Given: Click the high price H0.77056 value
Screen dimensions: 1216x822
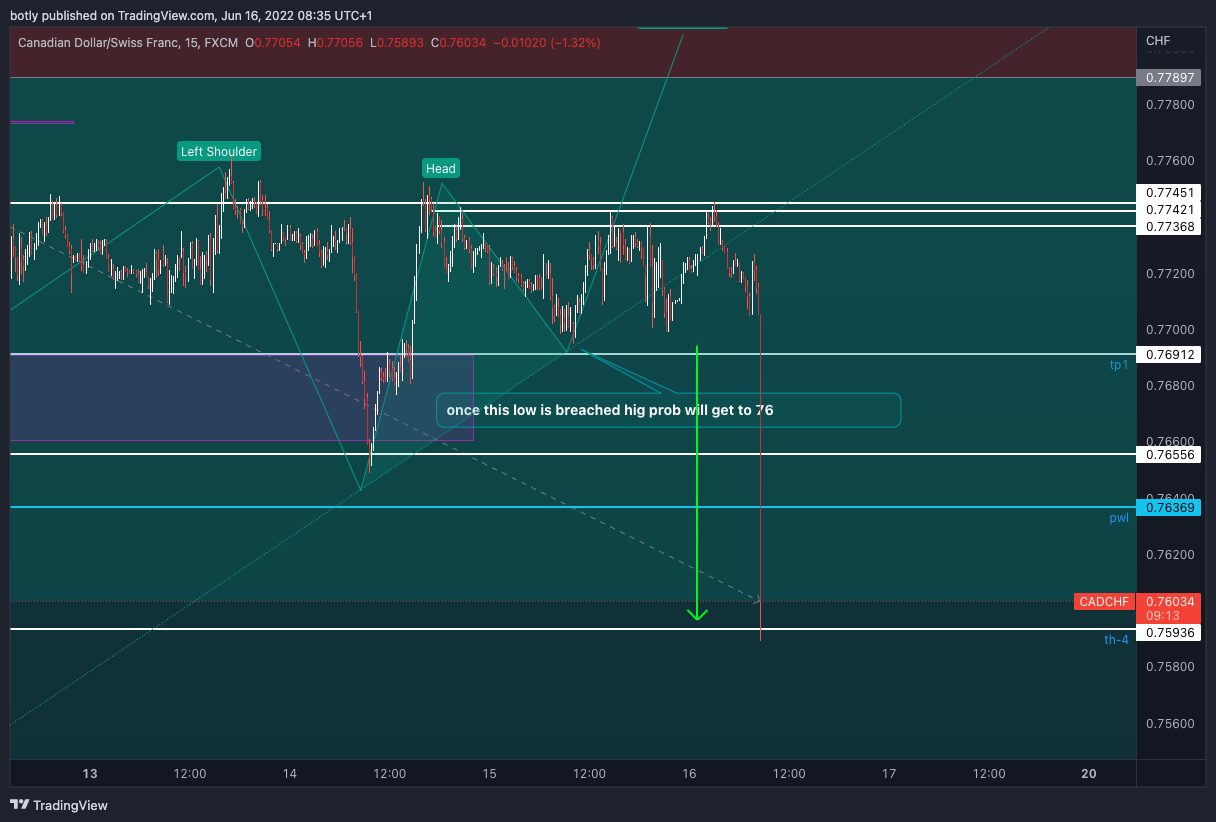Looking at the screenshot, I should point(335,42).
